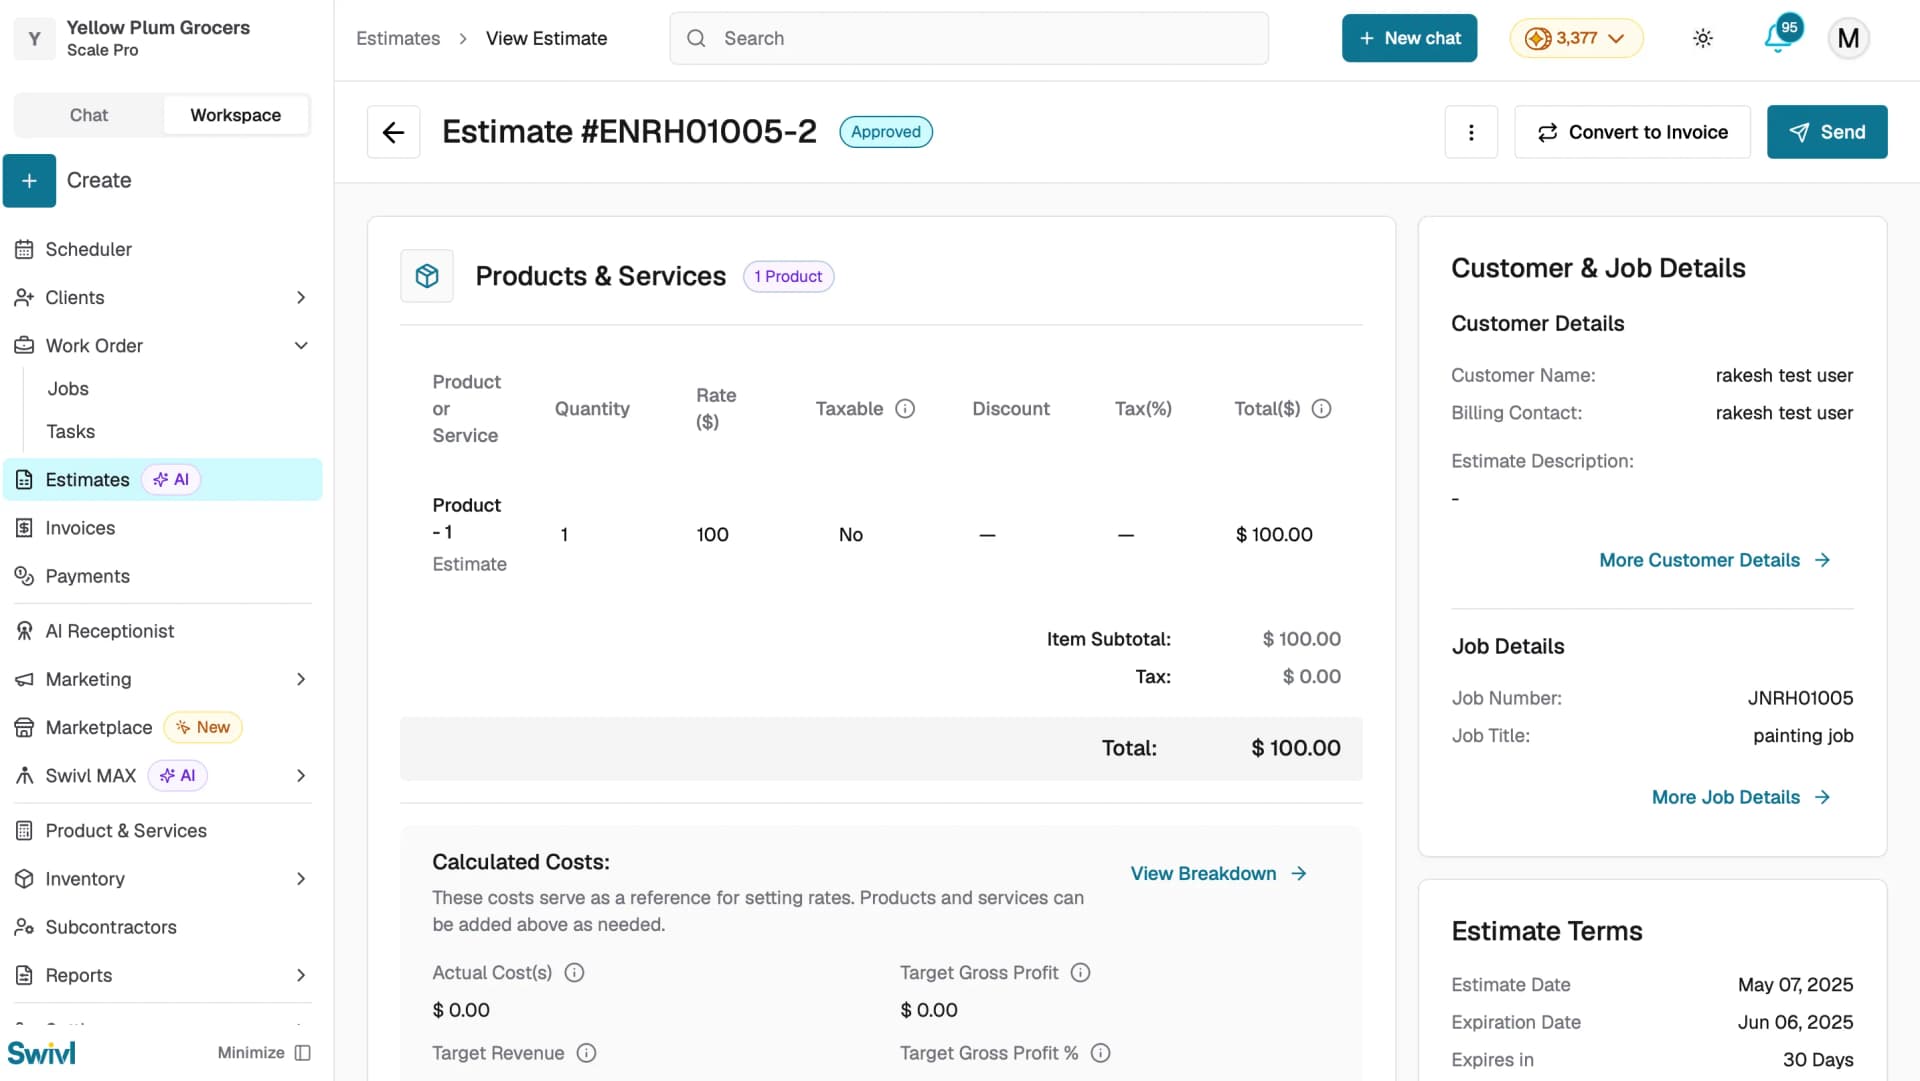Click the Estimates AI badge
The image size is (1920, 1081).
[x=171, y=480]
